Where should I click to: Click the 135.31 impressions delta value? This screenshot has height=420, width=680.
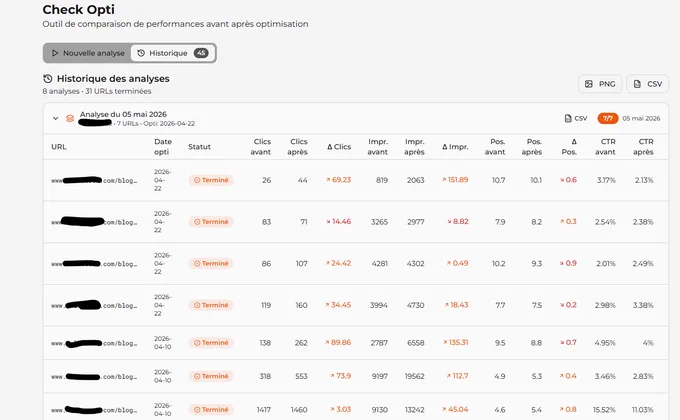(455, 342)
